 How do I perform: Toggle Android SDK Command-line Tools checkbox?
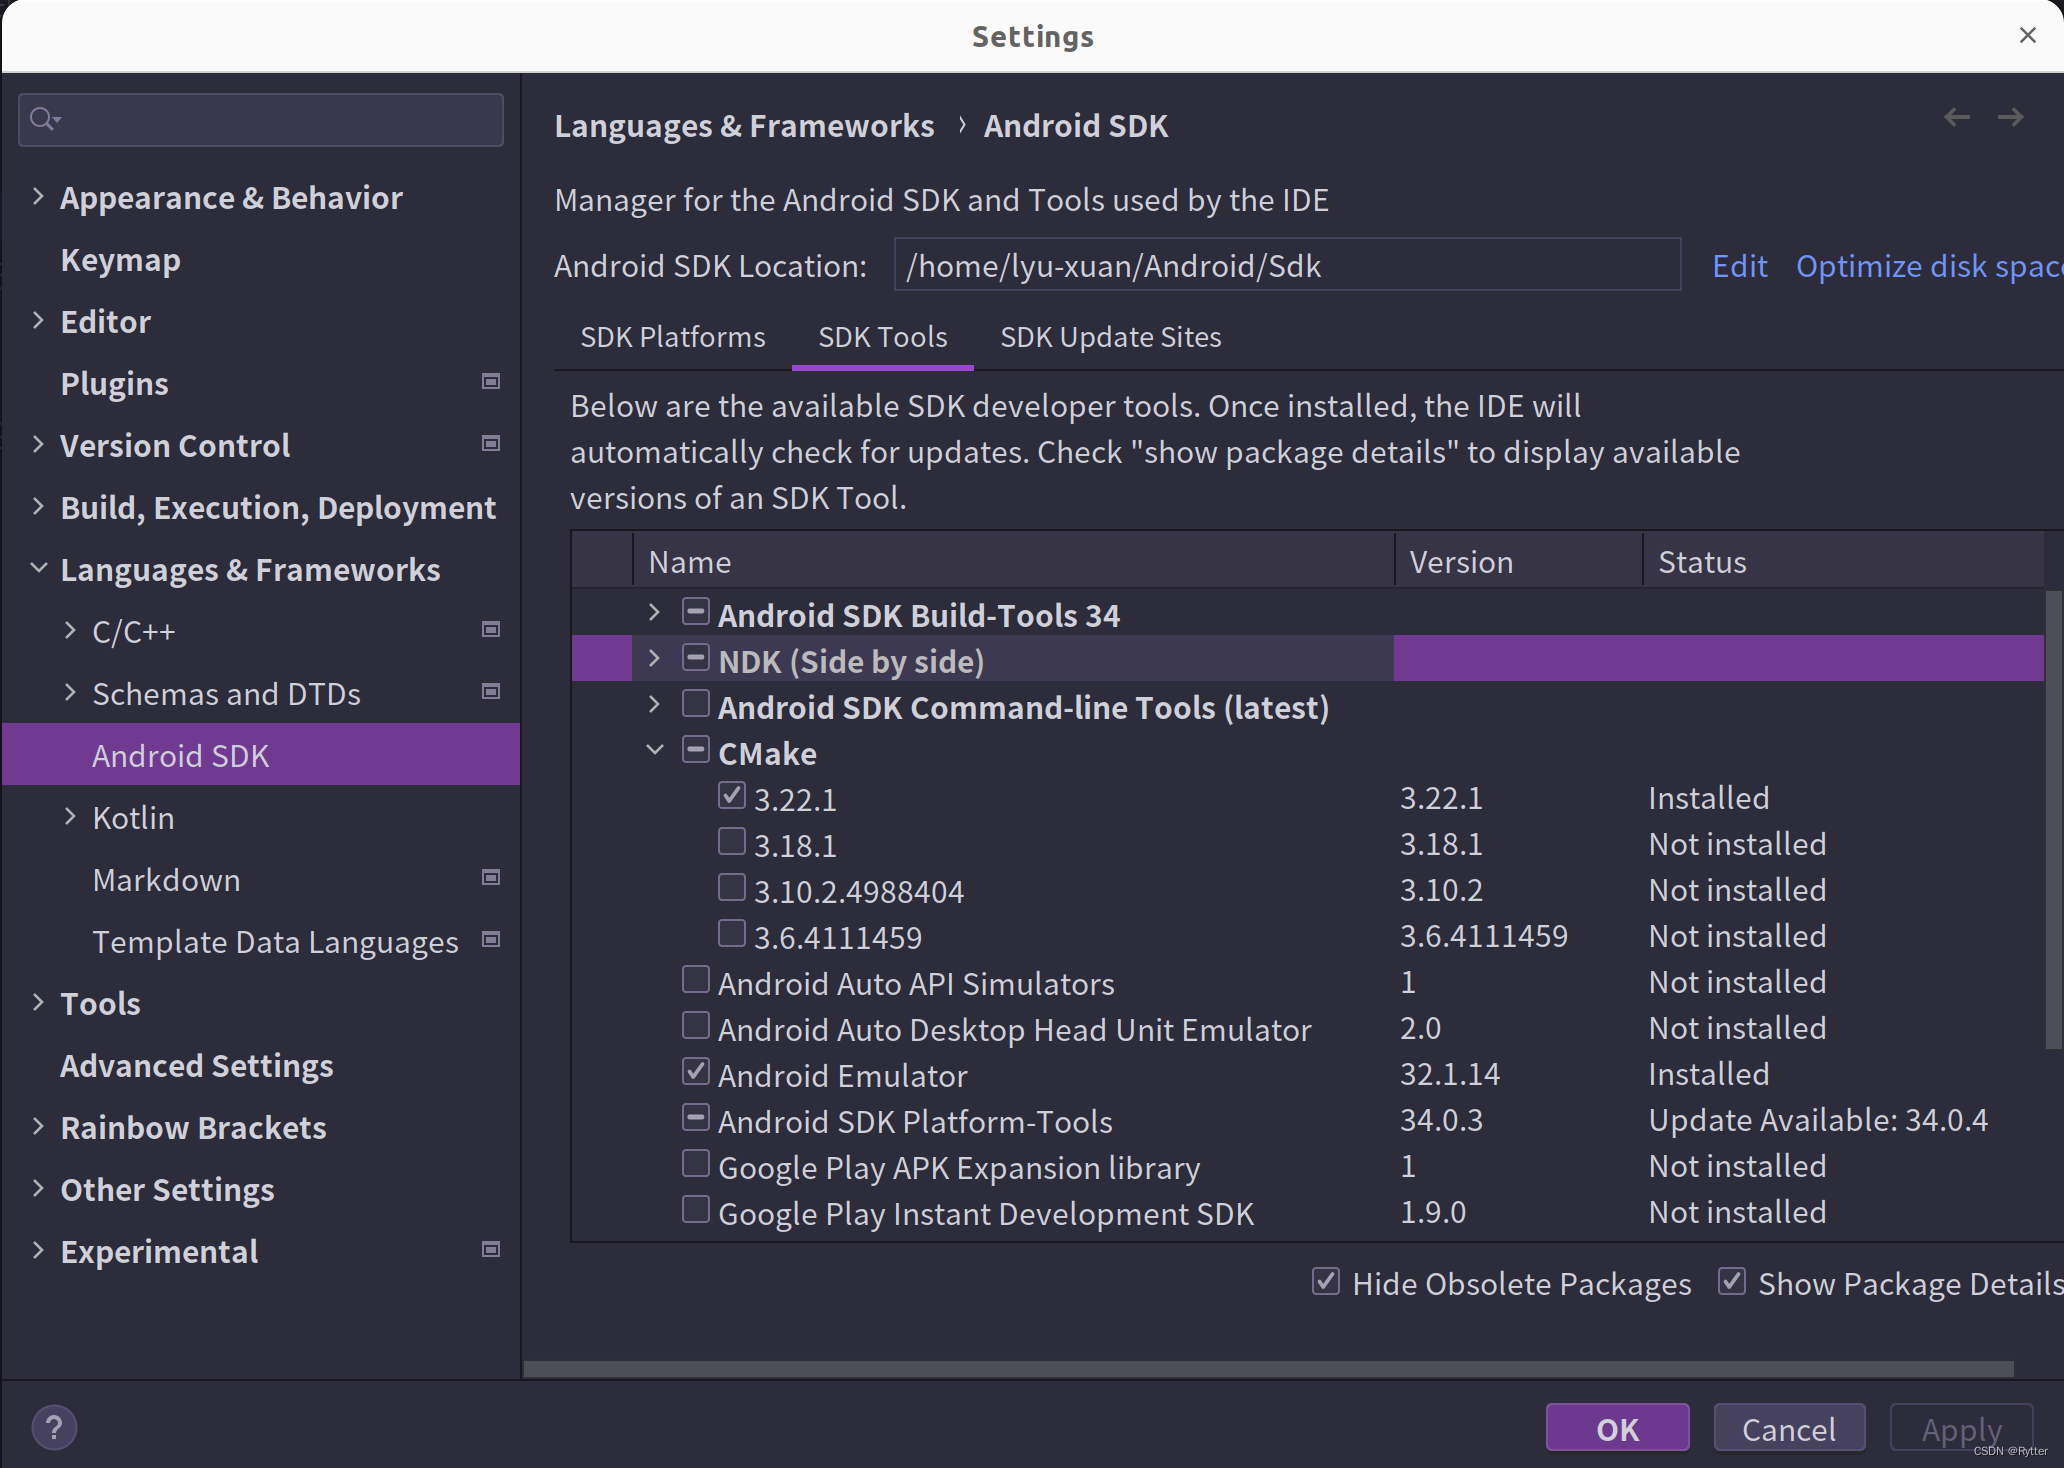coord(696,704)
